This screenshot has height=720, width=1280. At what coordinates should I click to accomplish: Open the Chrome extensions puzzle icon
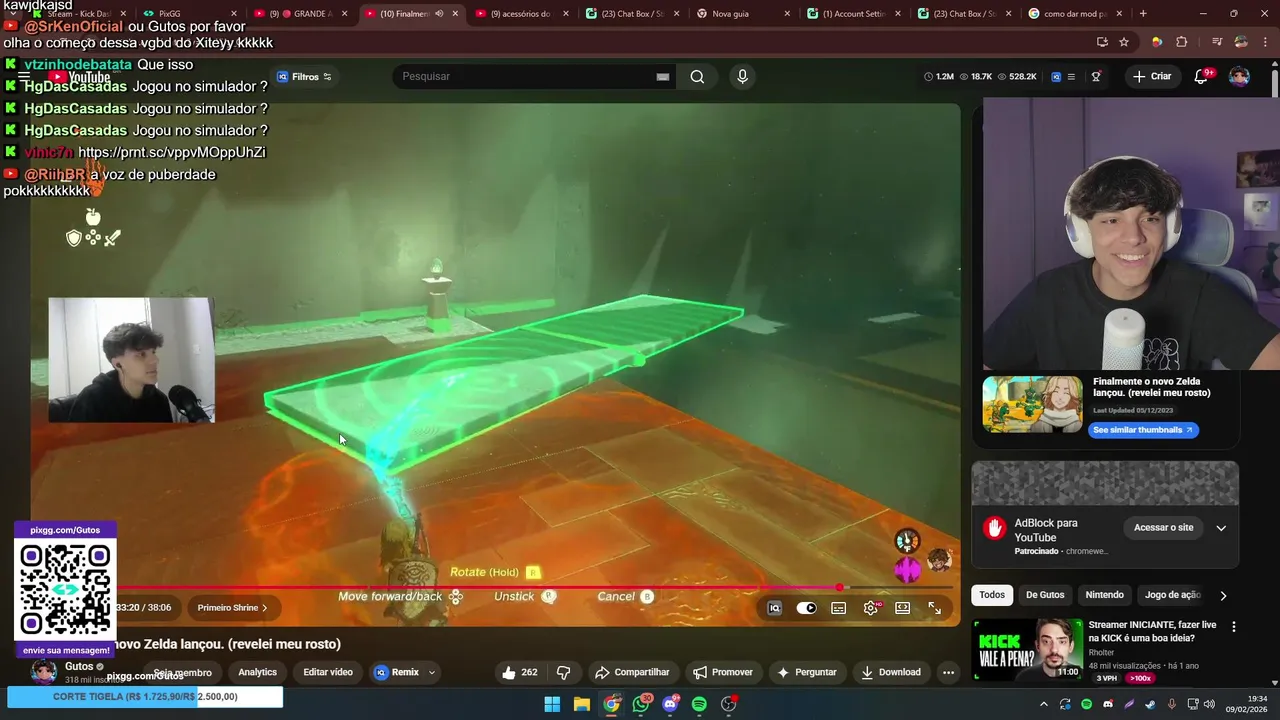1182,42
